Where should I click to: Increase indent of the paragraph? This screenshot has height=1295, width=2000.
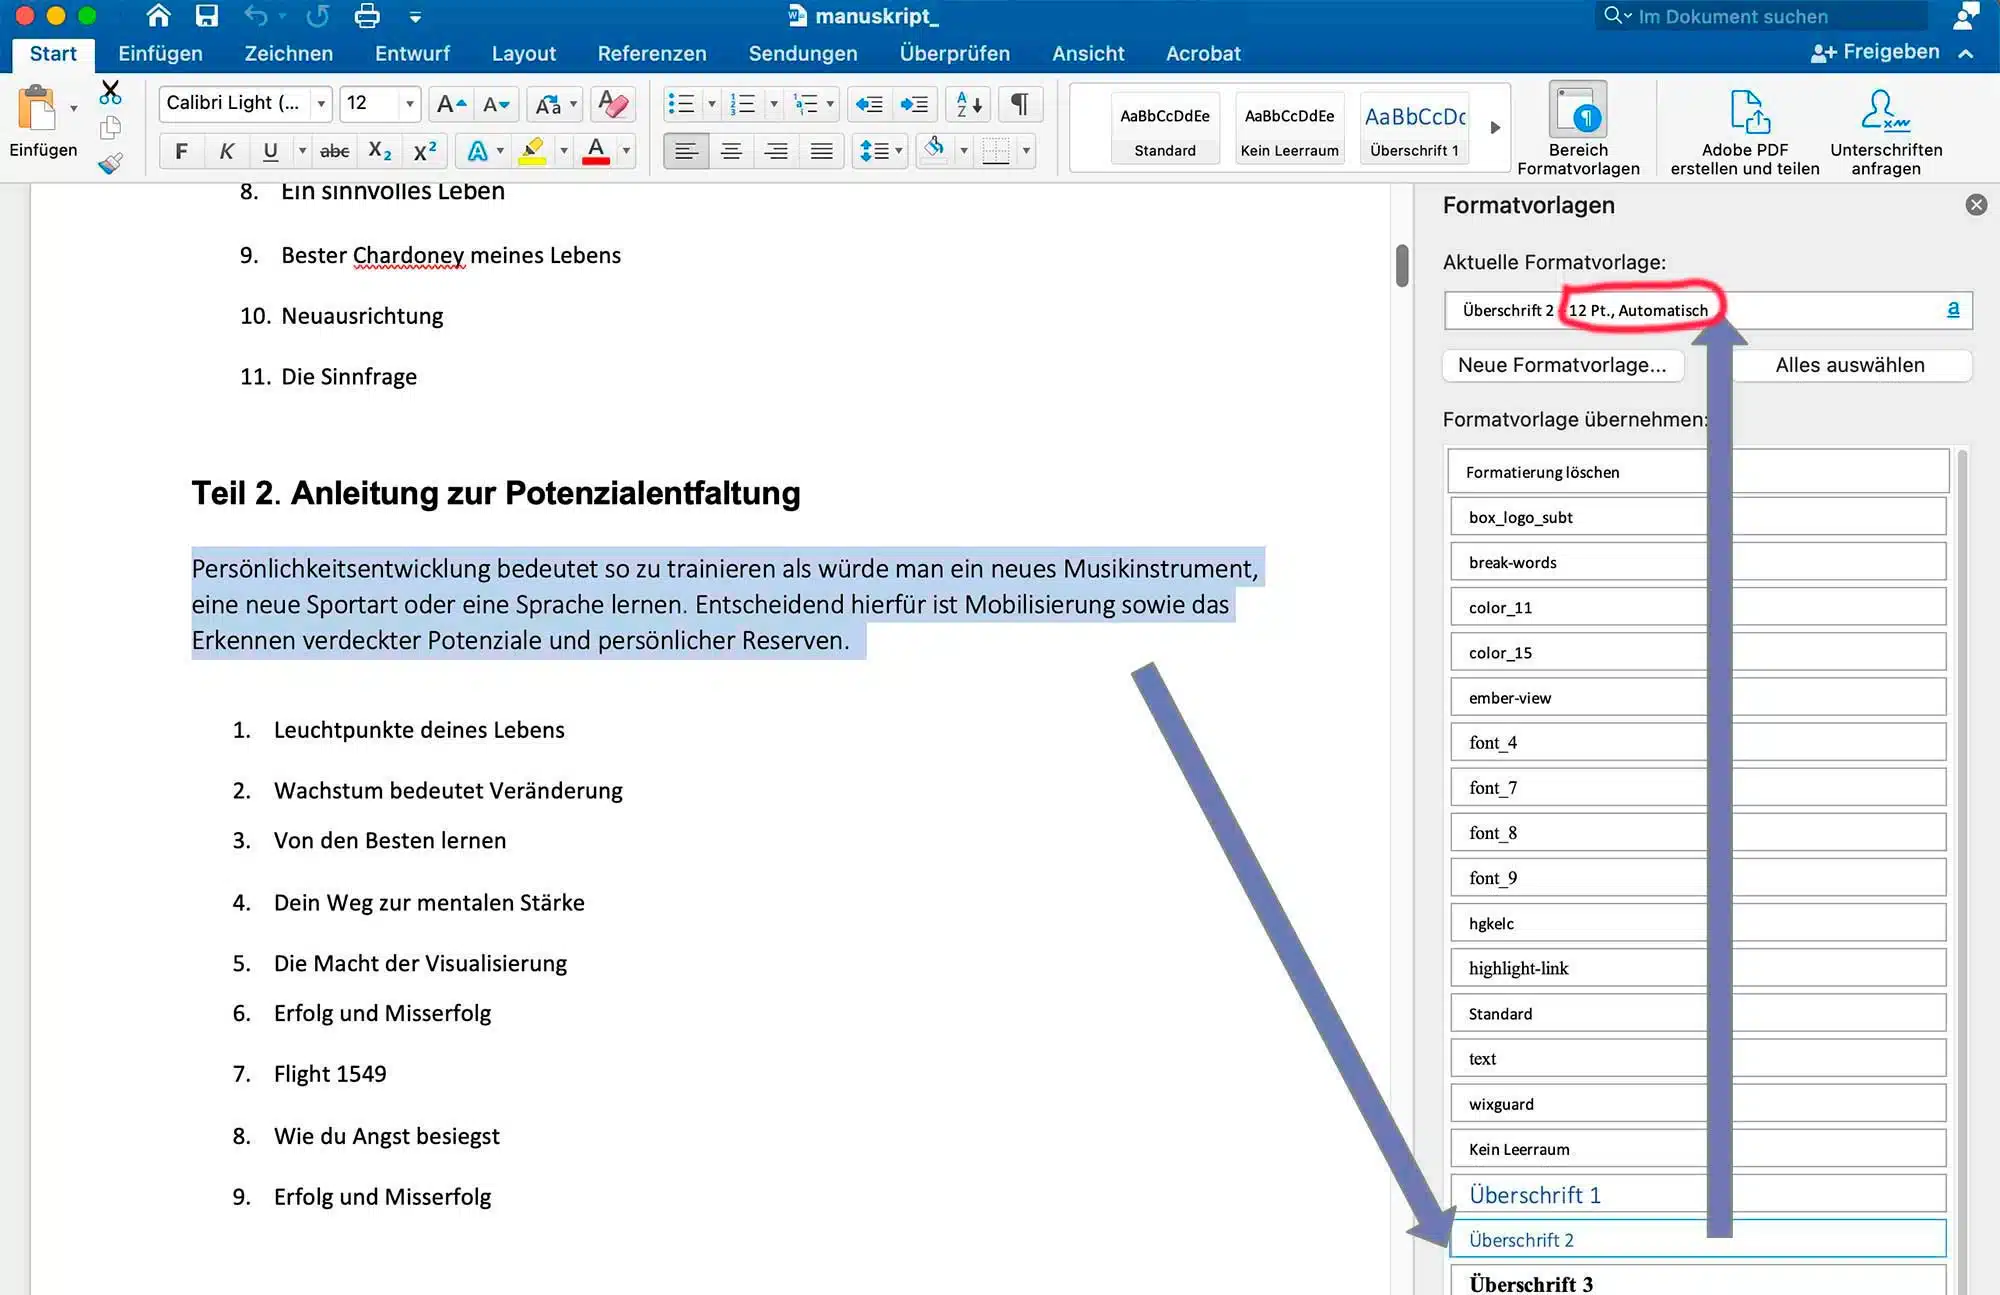coord(914,104)
